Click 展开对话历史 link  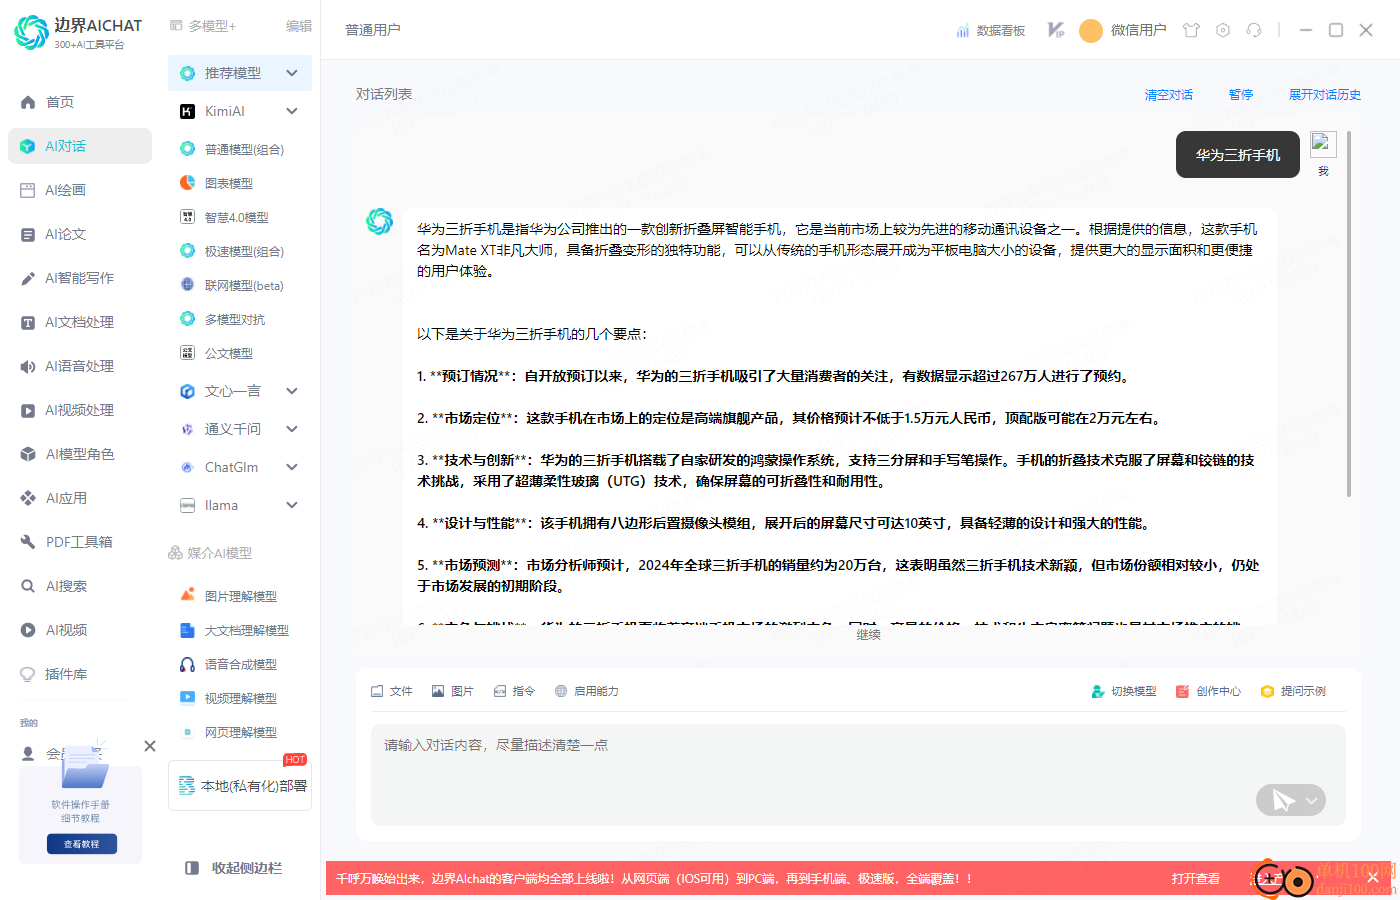point(1325,95)
